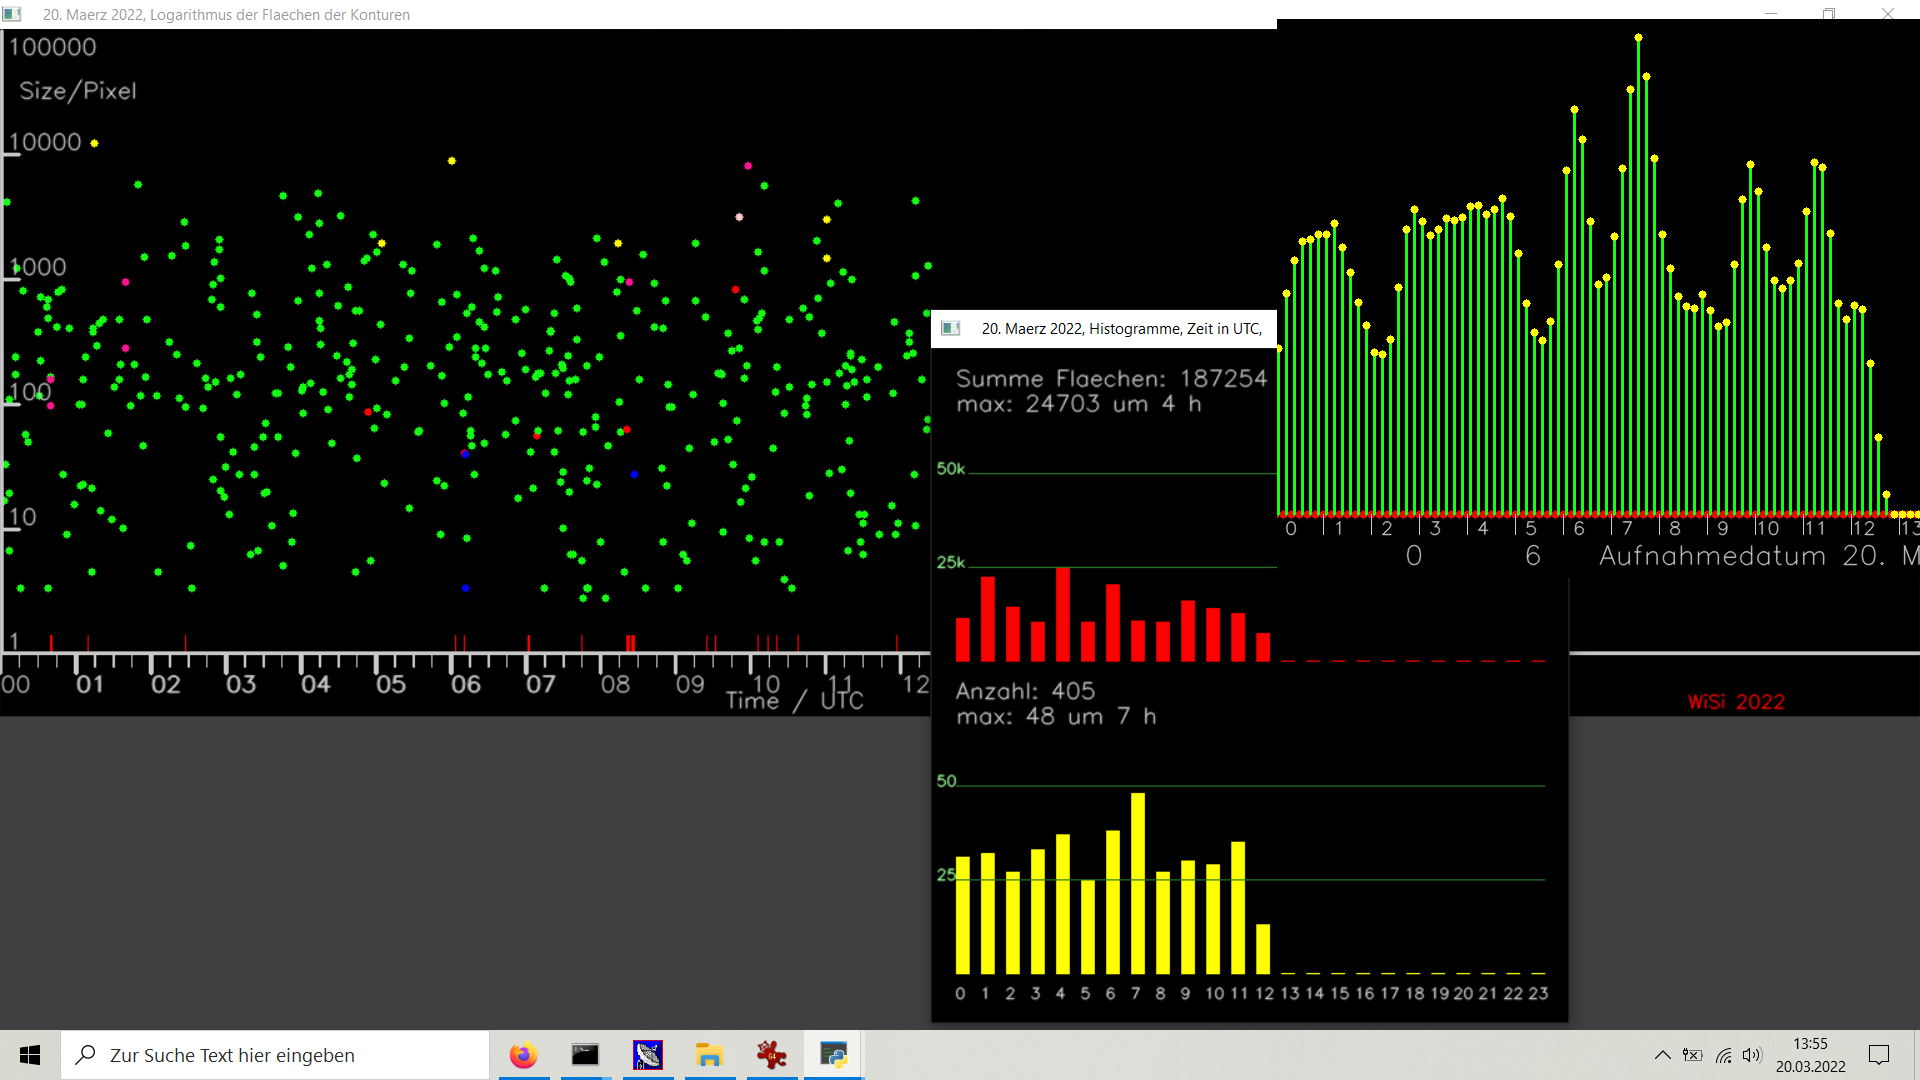
Task: Select the Logarithmus der Flaechen window title
Action: coord(226,15)
